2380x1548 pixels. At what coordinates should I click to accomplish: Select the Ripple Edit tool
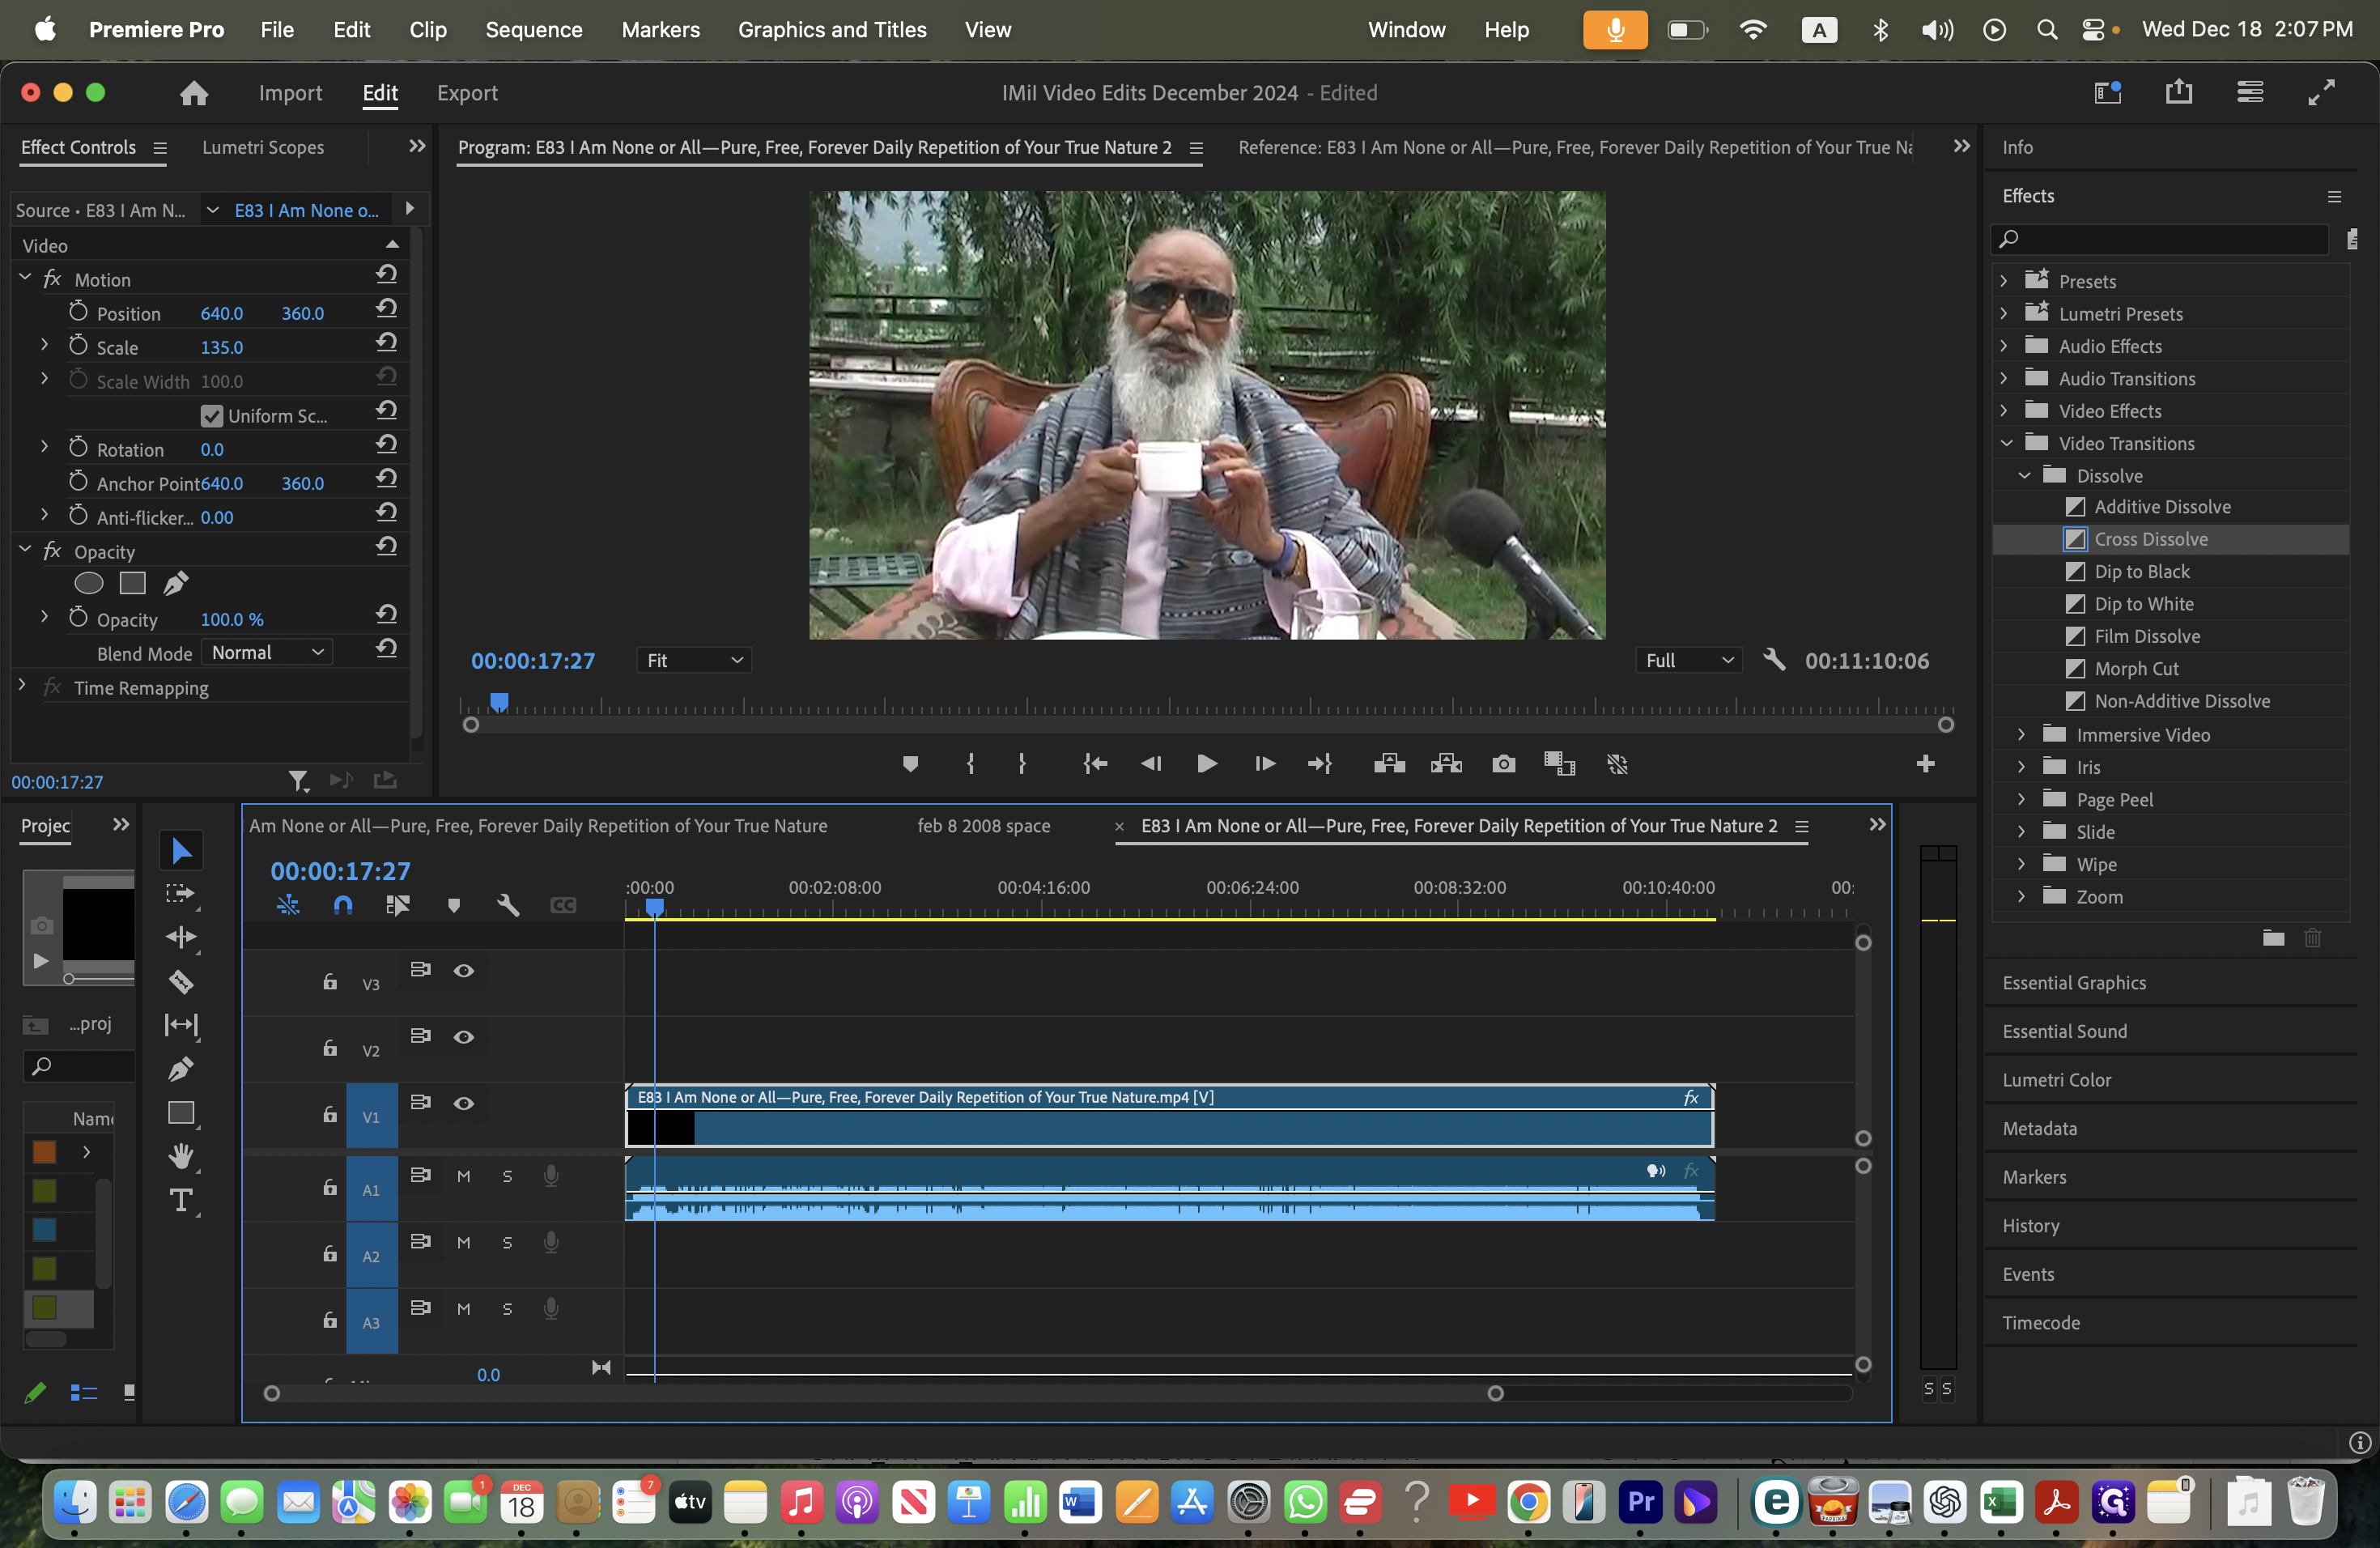coord(181,937)
